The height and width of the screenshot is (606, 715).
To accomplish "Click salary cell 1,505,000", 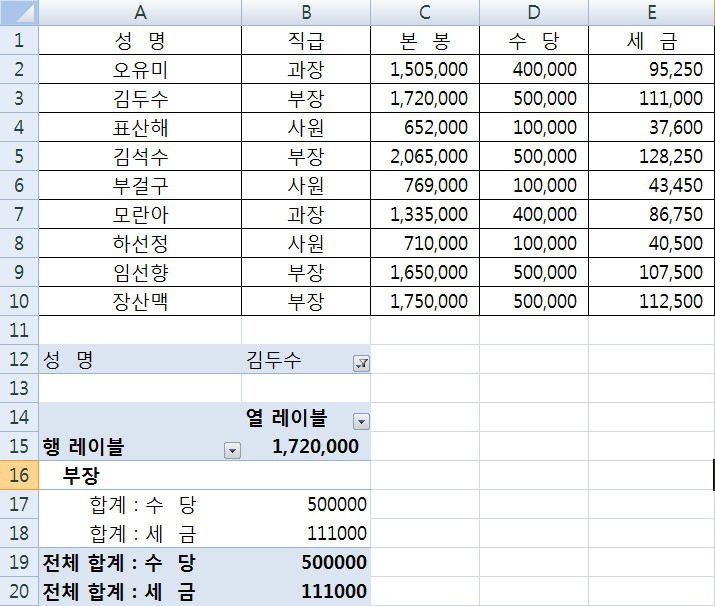I will (425, 69).
